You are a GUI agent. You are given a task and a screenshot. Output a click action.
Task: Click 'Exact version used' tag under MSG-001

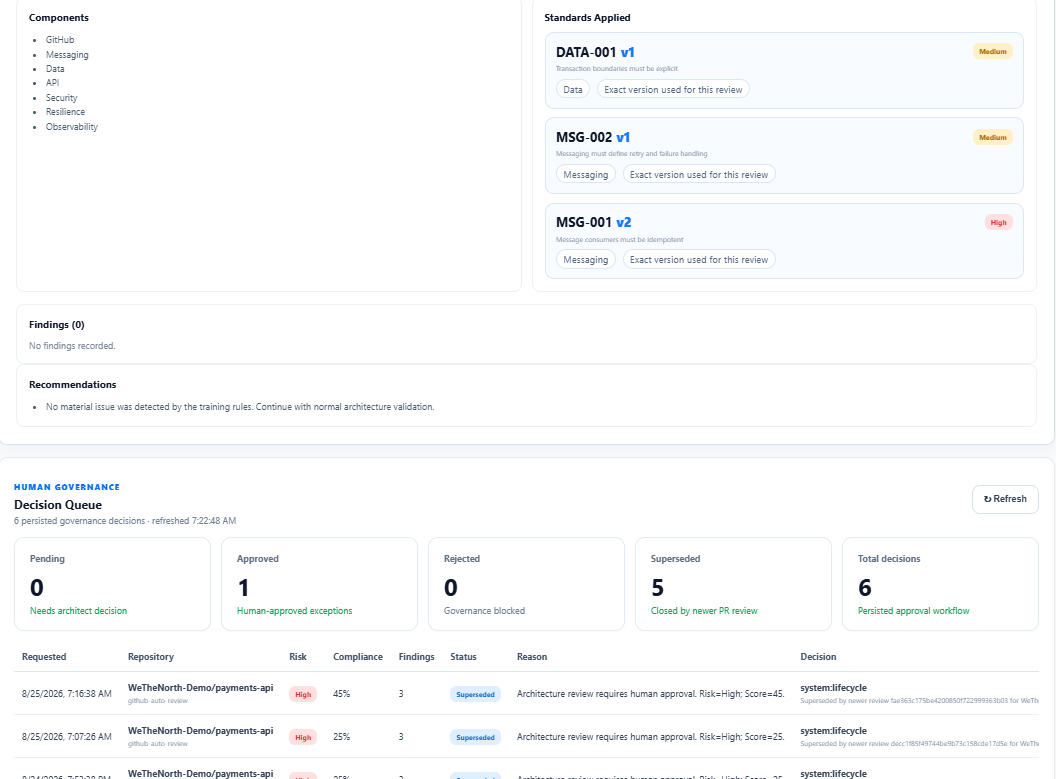pyautogui.click(x=698, y=259)
